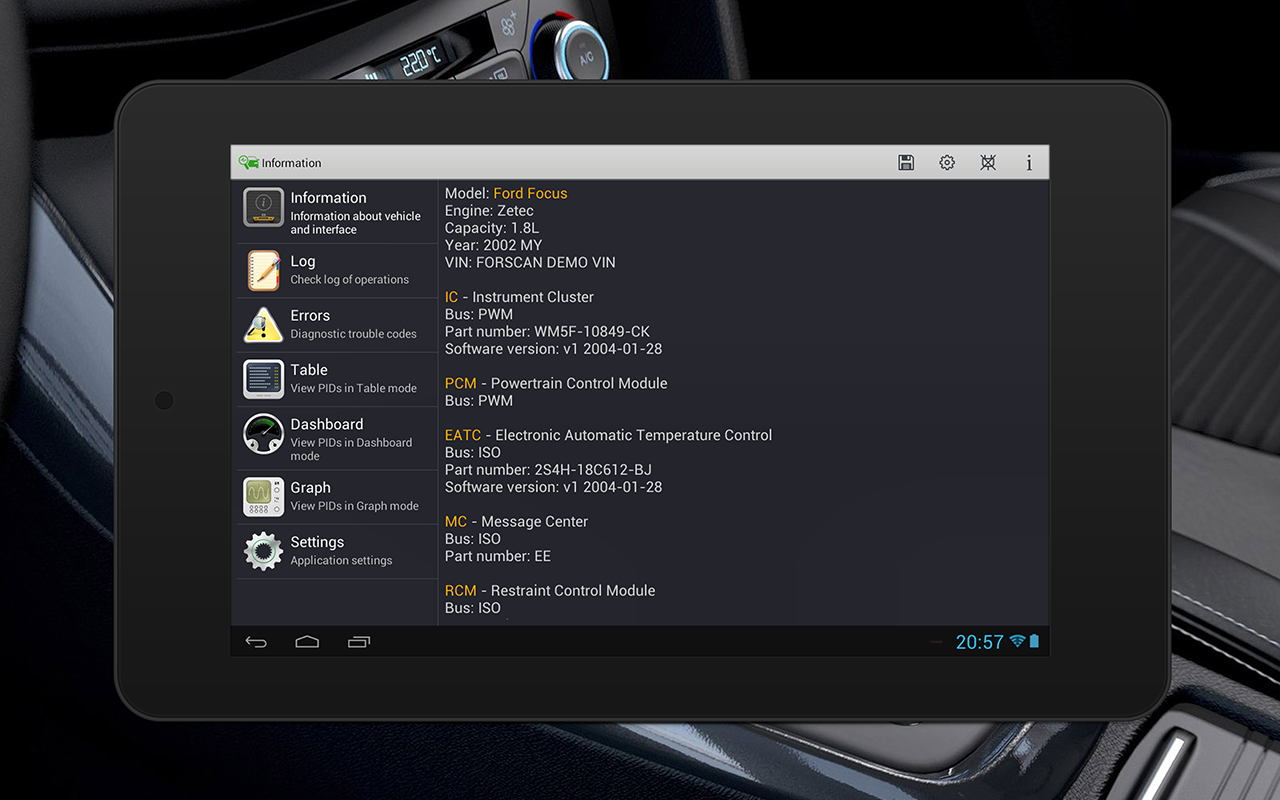Tap the Android home button
This screenshot has width=1280, height=800.
(x=307, y=641)
